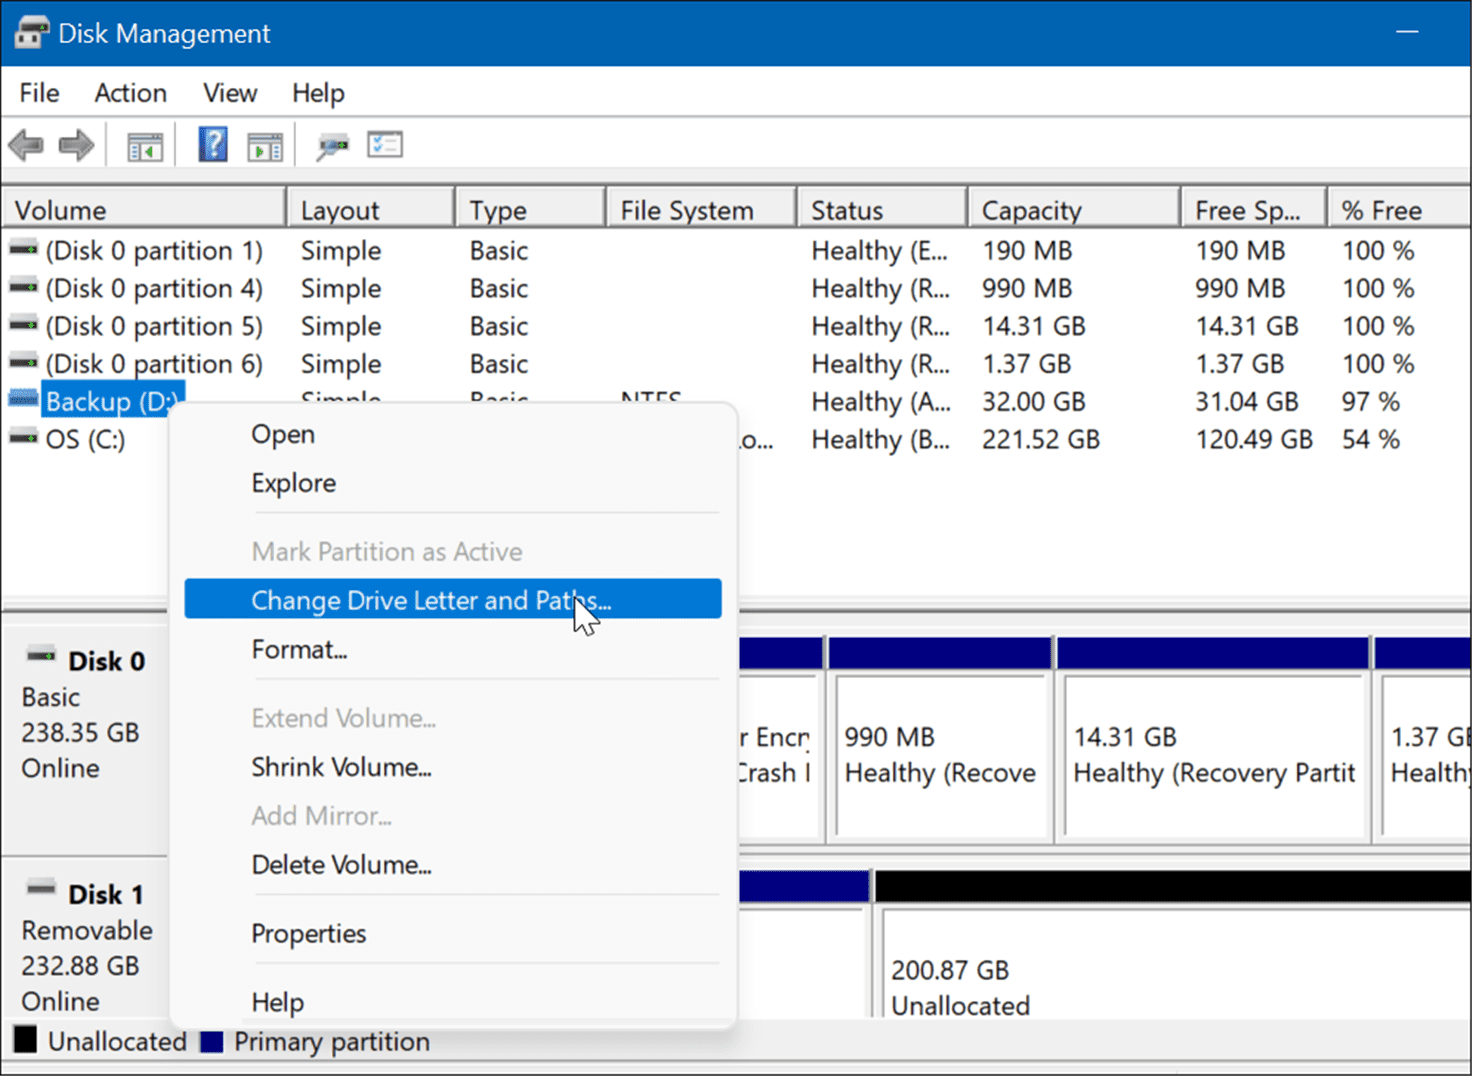Click Properties in the context menu
This screenshot has width=1472, height=1076.
coord(308,933)
